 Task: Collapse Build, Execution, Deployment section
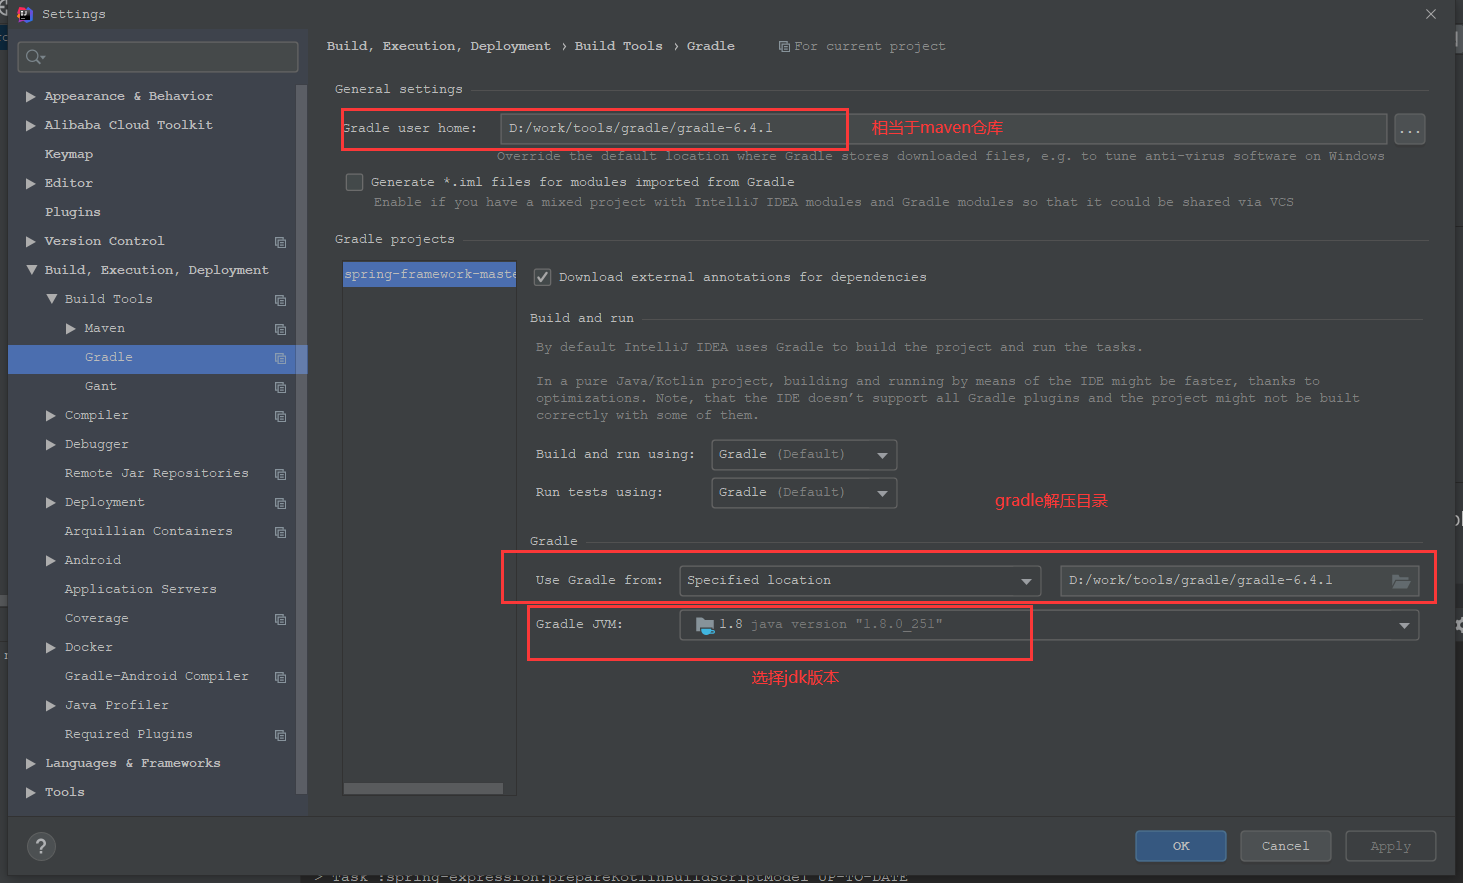(x=31, y=270)
